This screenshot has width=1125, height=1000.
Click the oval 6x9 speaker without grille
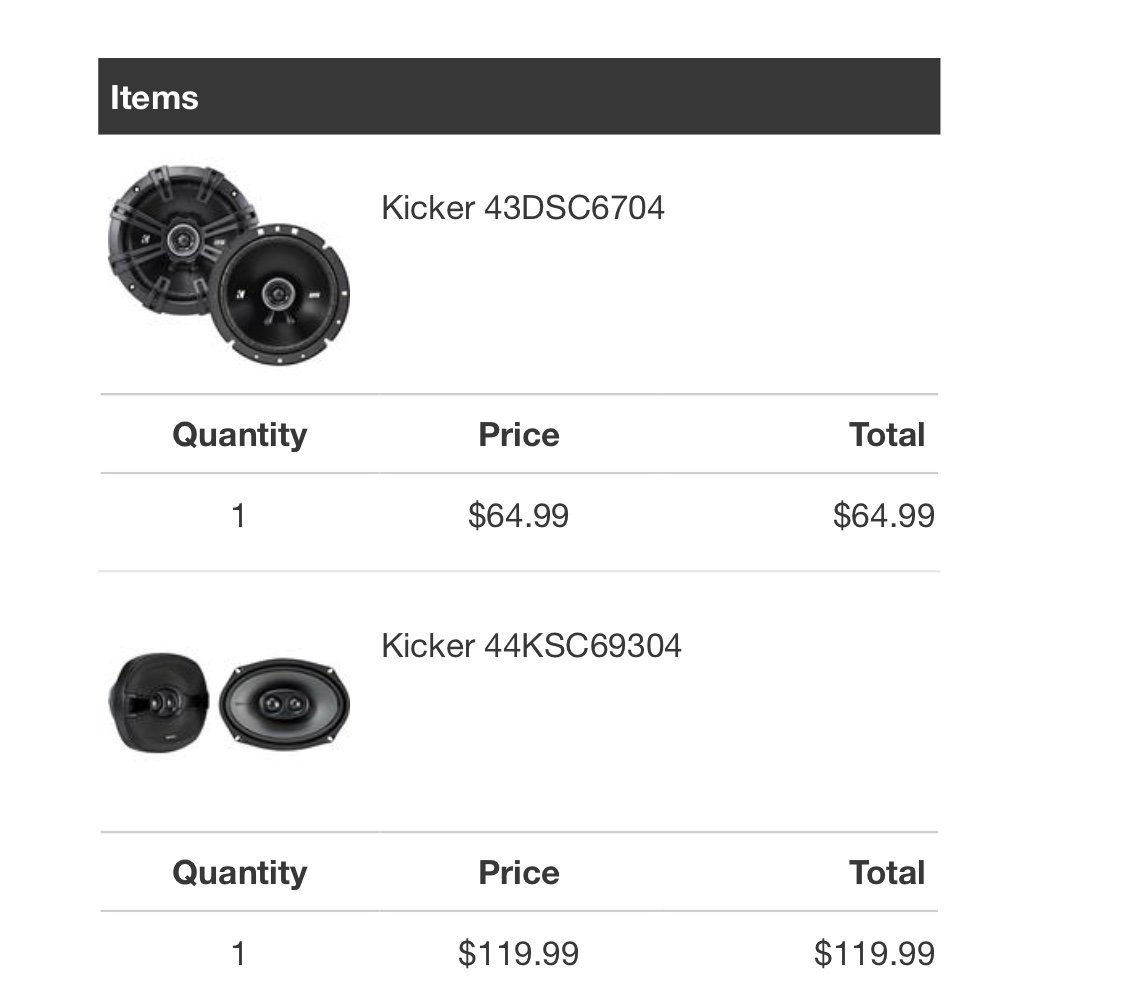pos(285,704)
